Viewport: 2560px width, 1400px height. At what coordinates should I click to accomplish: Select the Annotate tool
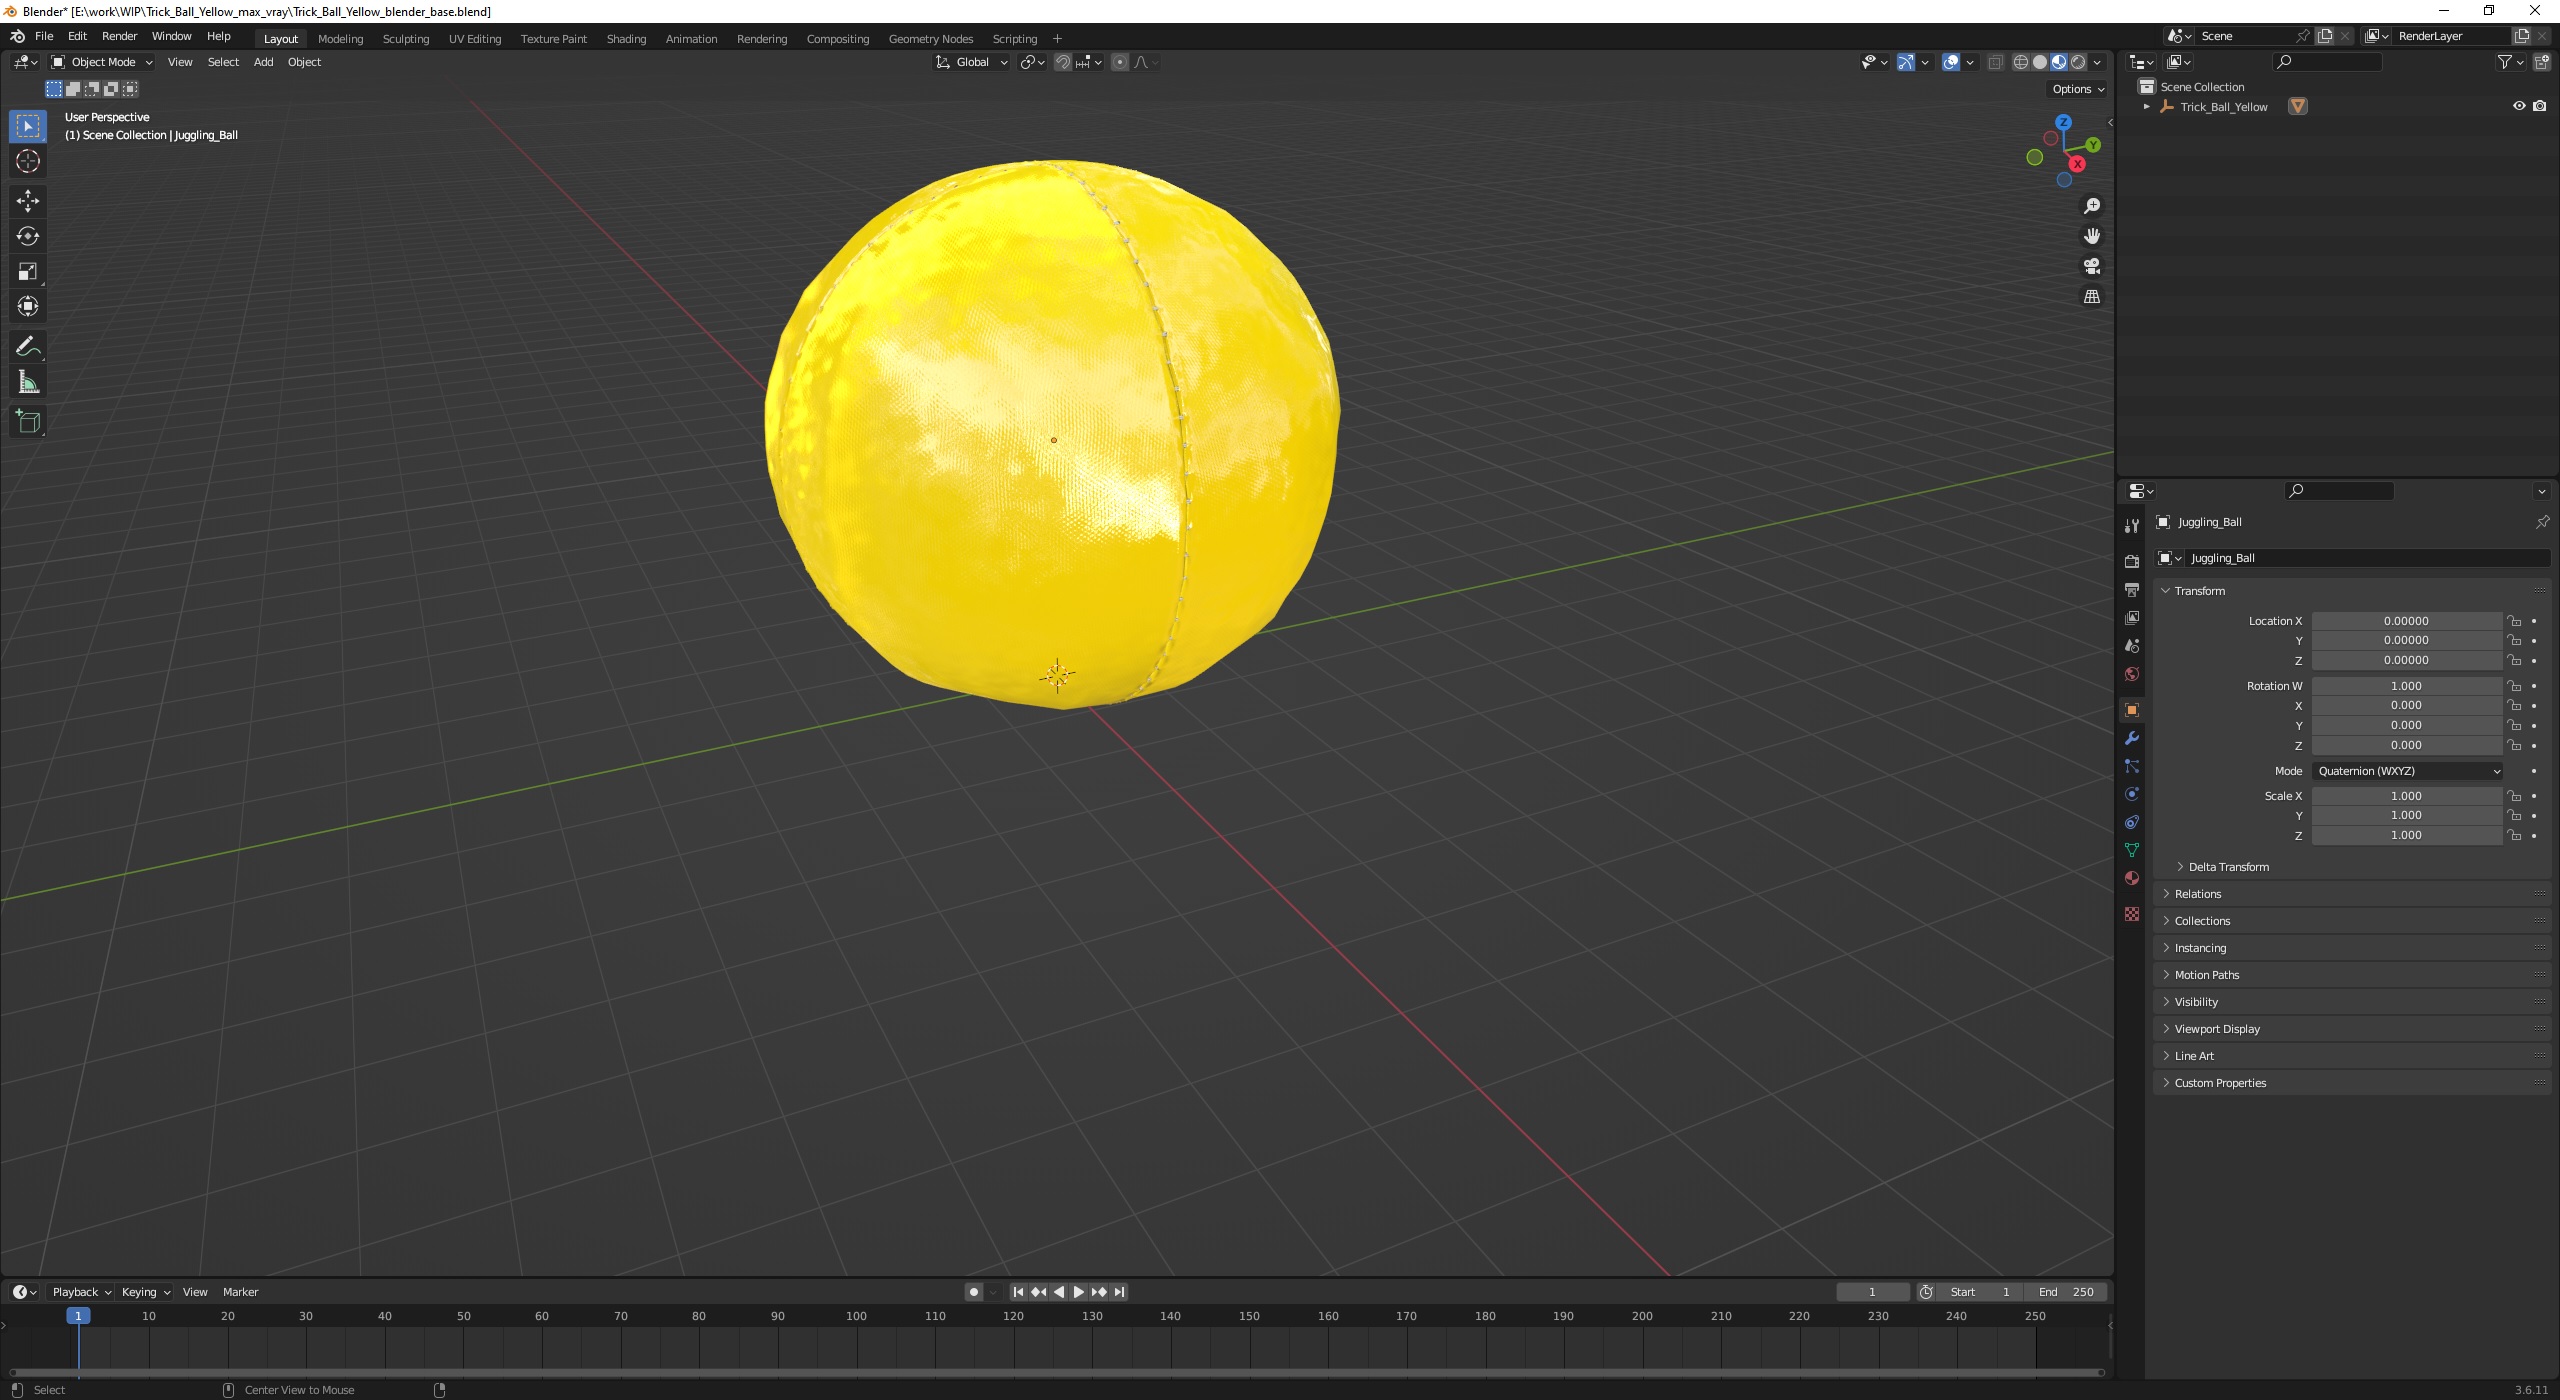28,347
